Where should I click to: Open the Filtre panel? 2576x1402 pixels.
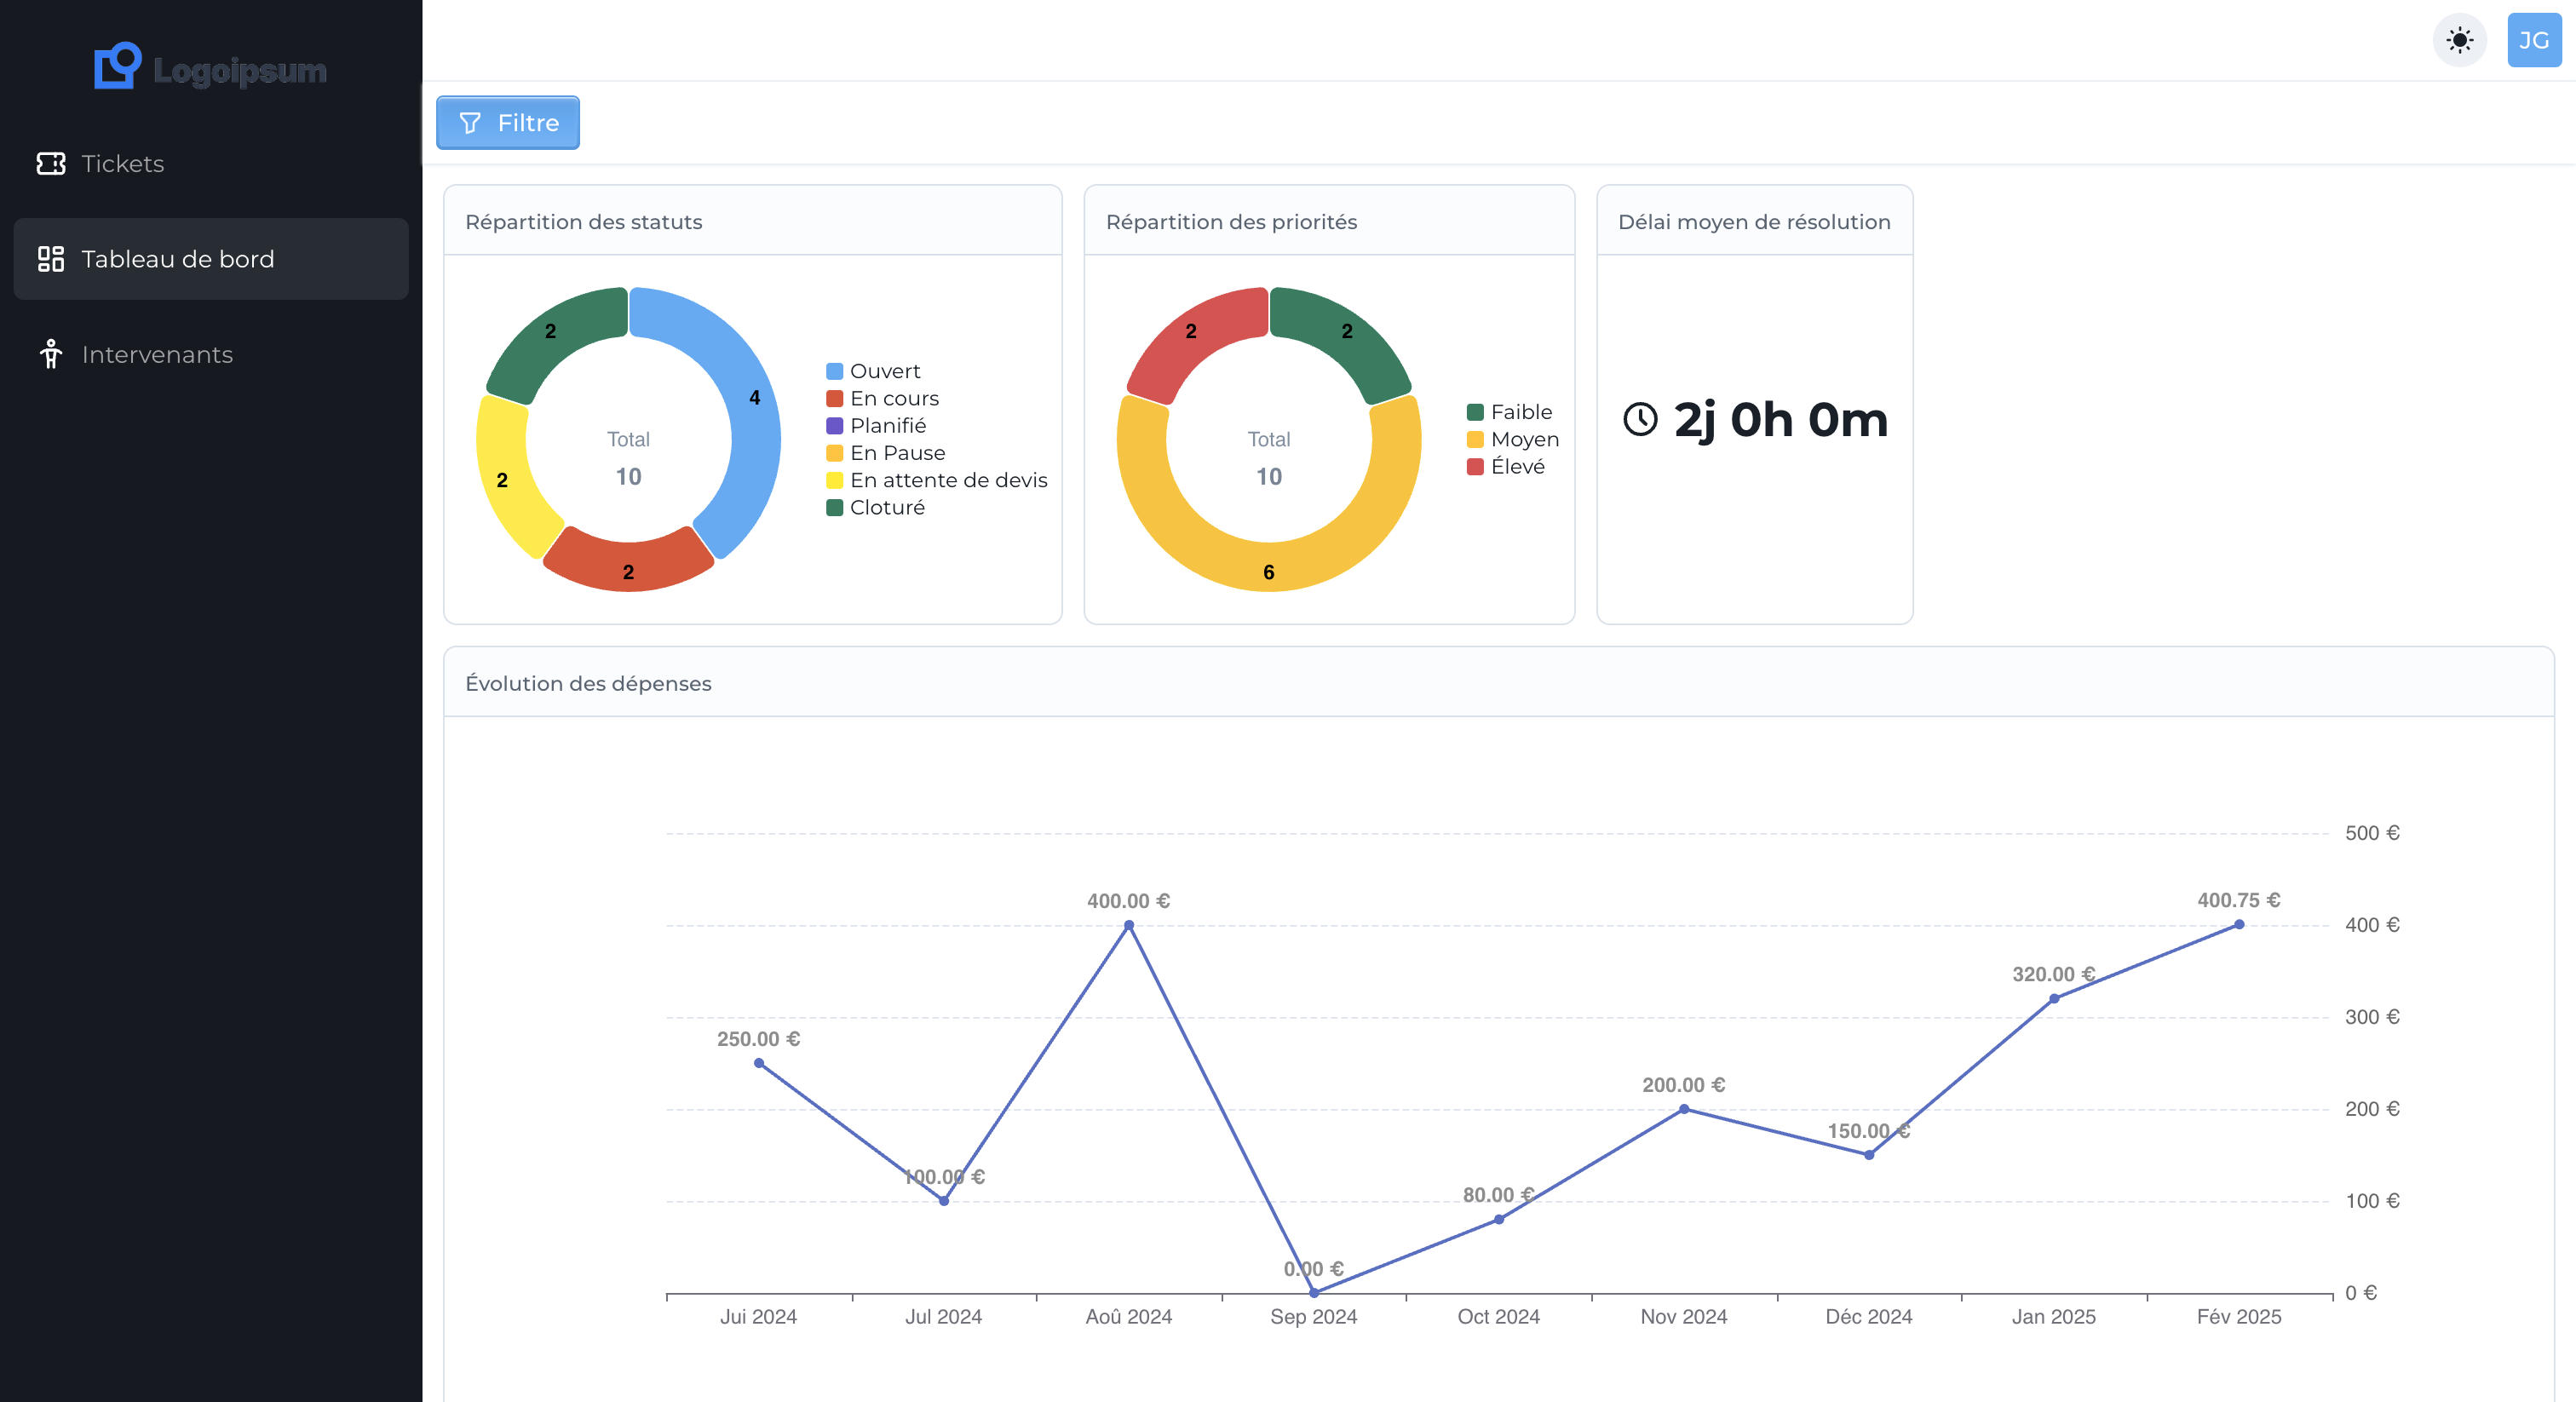[x=507, y=122]
